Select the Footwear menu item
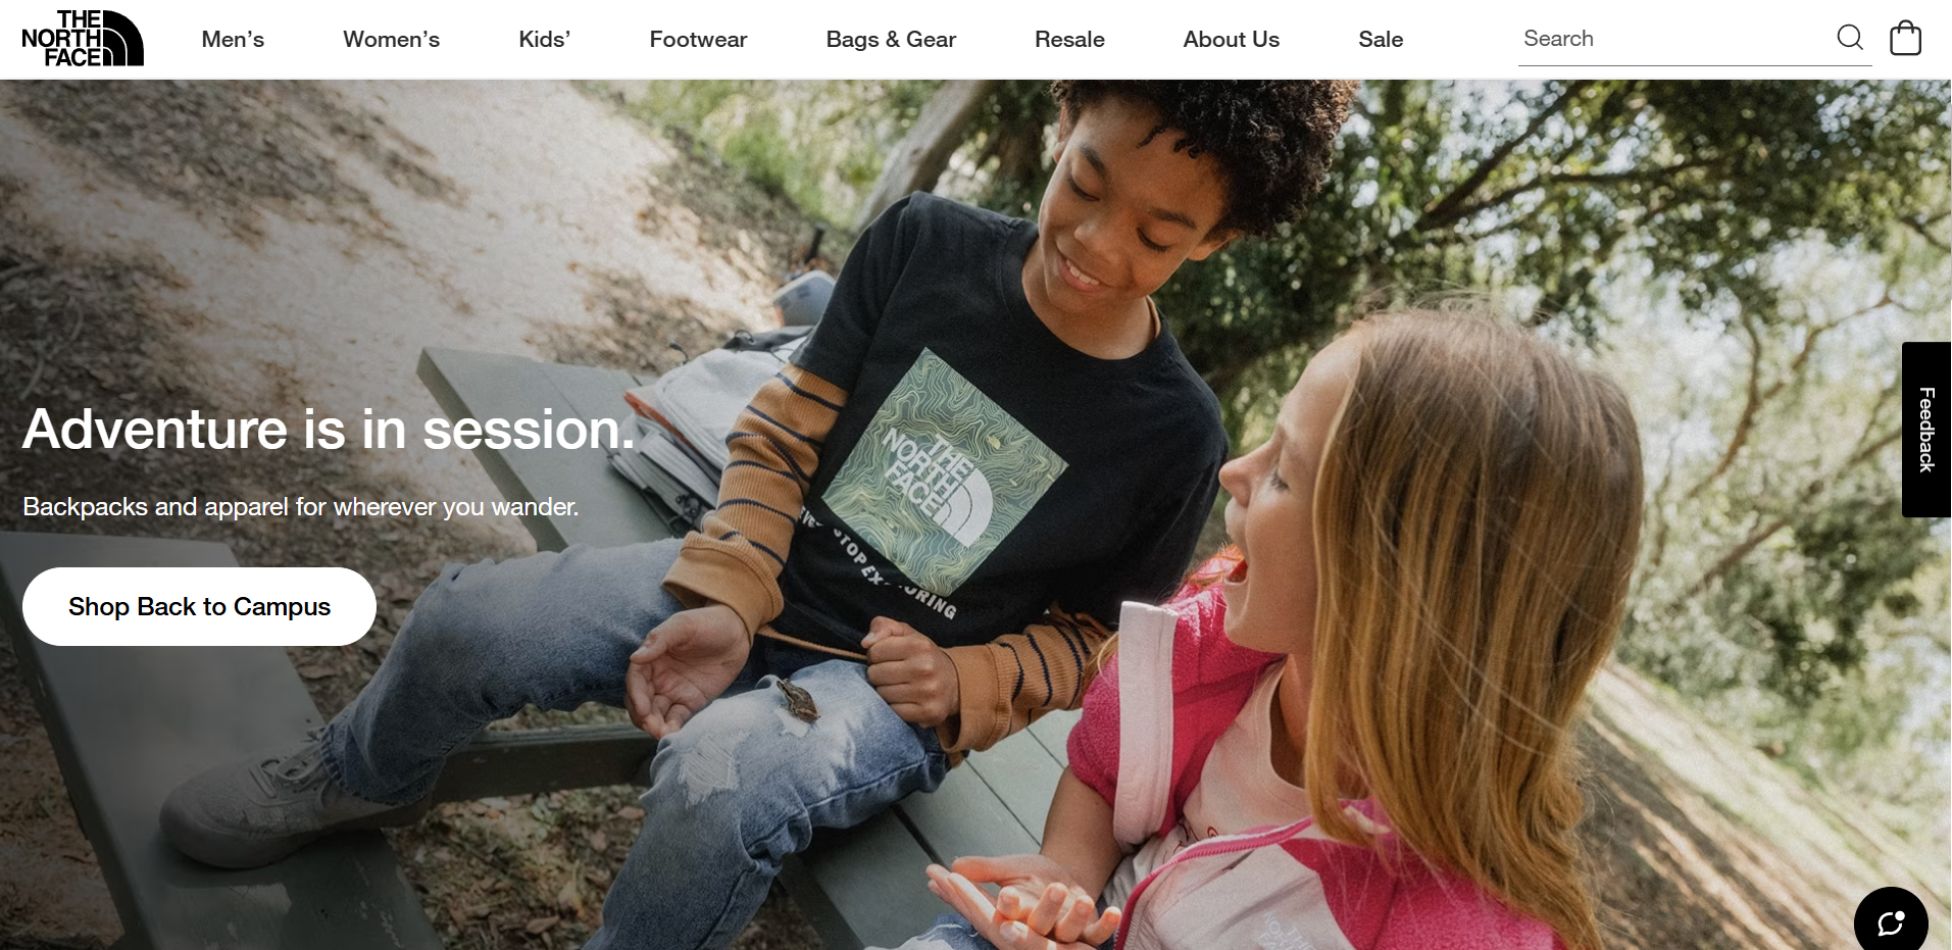Image resolution: width=1952 pixels, height=950 pixels. pos(698,39)
